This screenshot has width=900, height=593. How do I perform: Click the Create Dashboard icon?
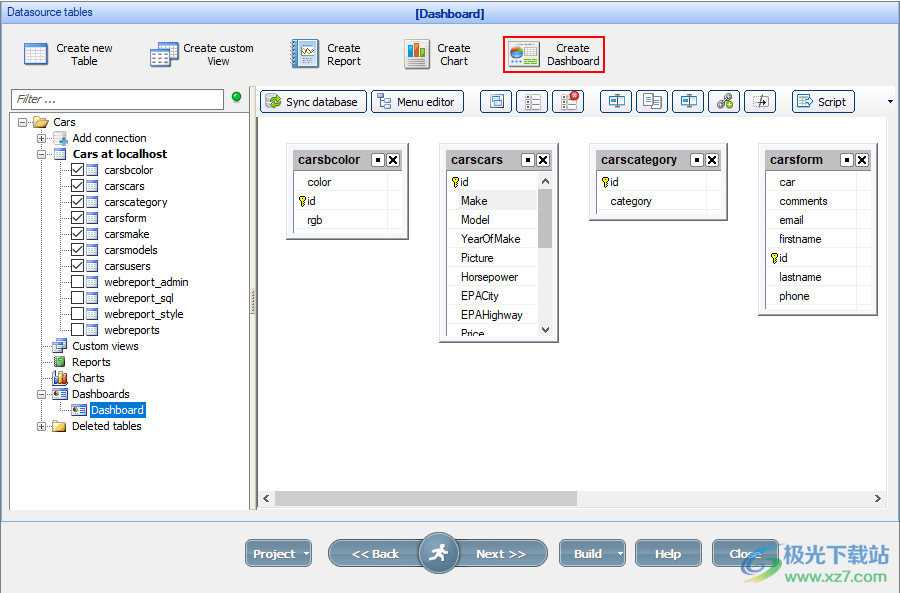pos(524,55)
